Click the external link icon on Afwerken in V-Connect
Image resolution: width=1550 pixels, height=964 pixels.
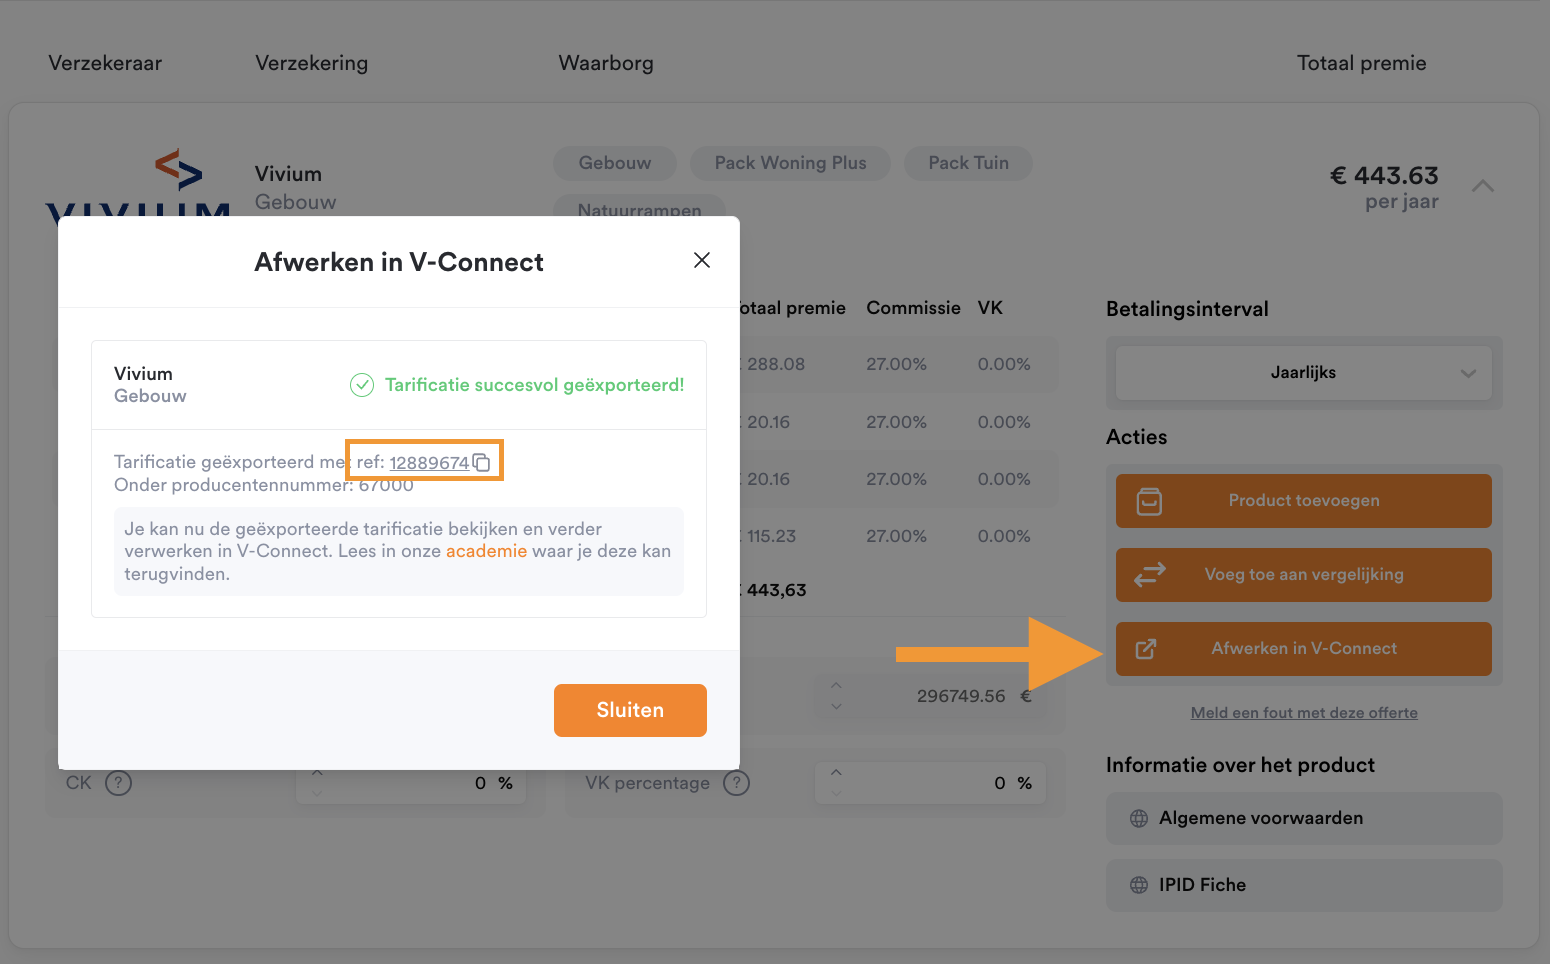tap(1146, 648)
